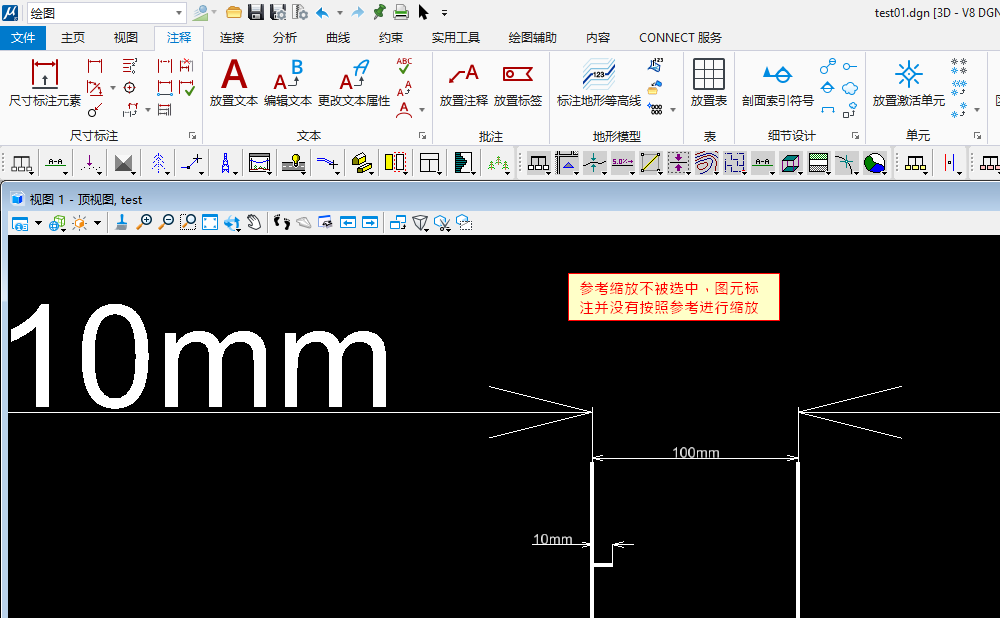The width and height of the screenshot is (1000, 618).
Task: Click the update view brush icon
Action: [x=121, y=222]
